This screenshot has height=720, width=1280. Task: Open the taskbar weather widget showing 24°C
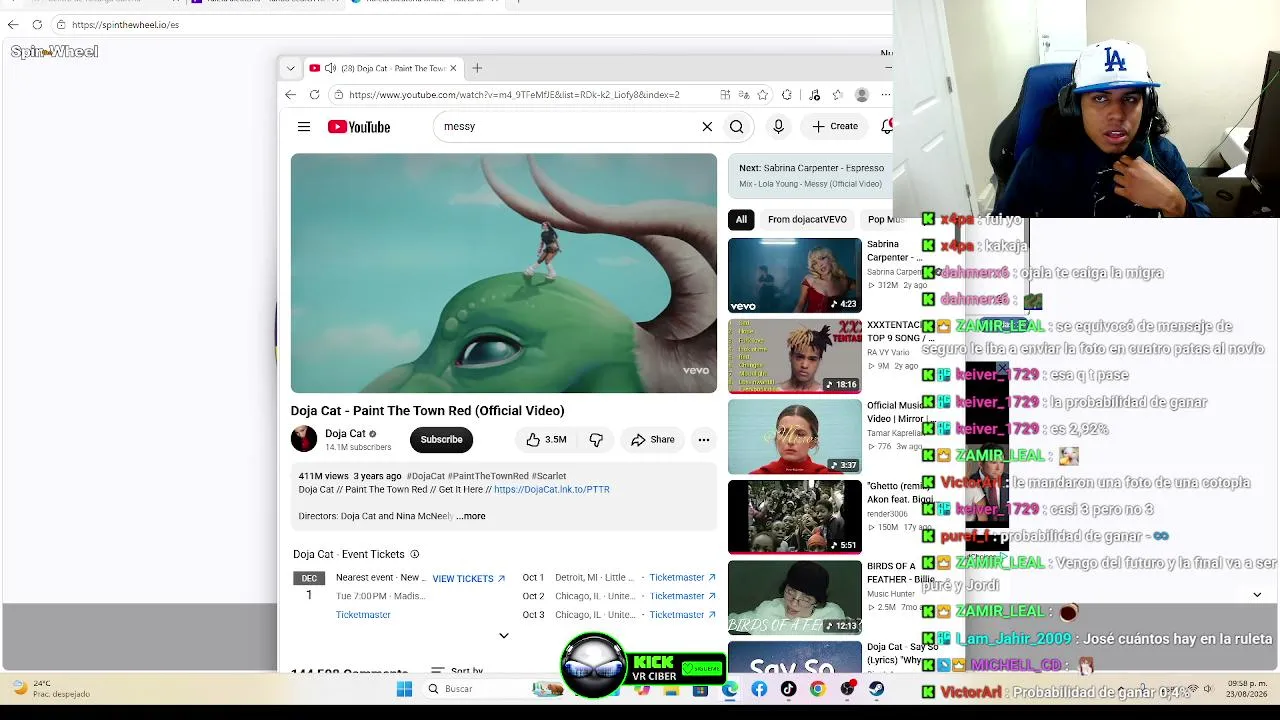point(52,689)
